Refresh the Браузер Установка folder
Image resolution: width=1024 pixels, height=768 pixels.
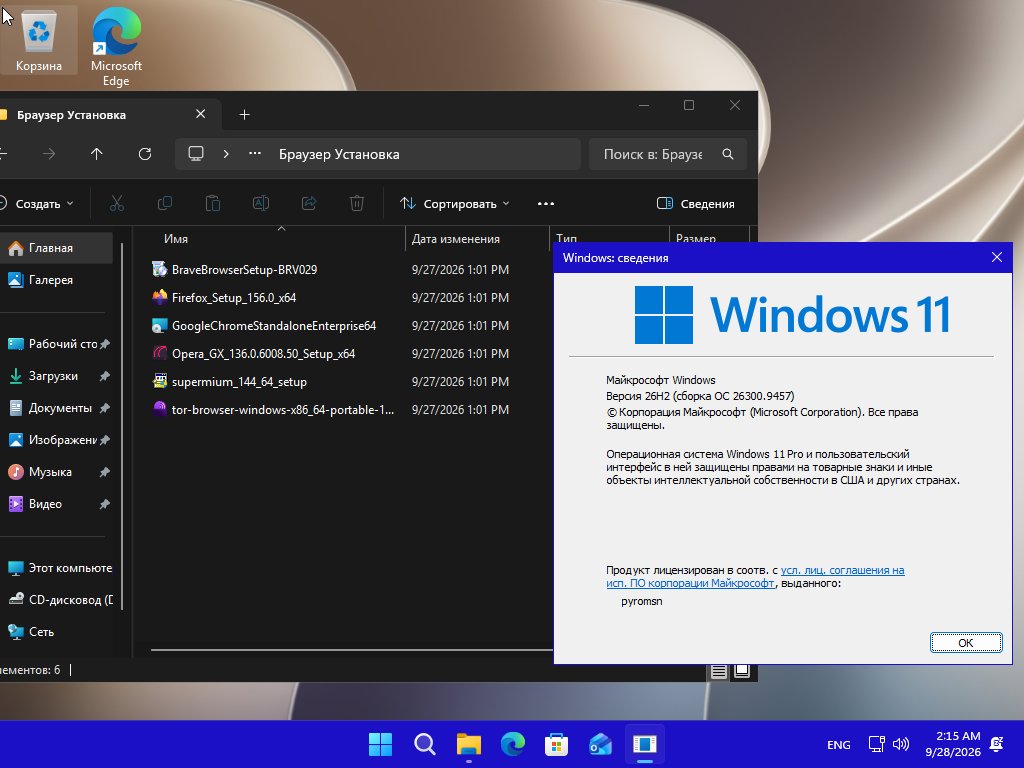coord(145,154)
